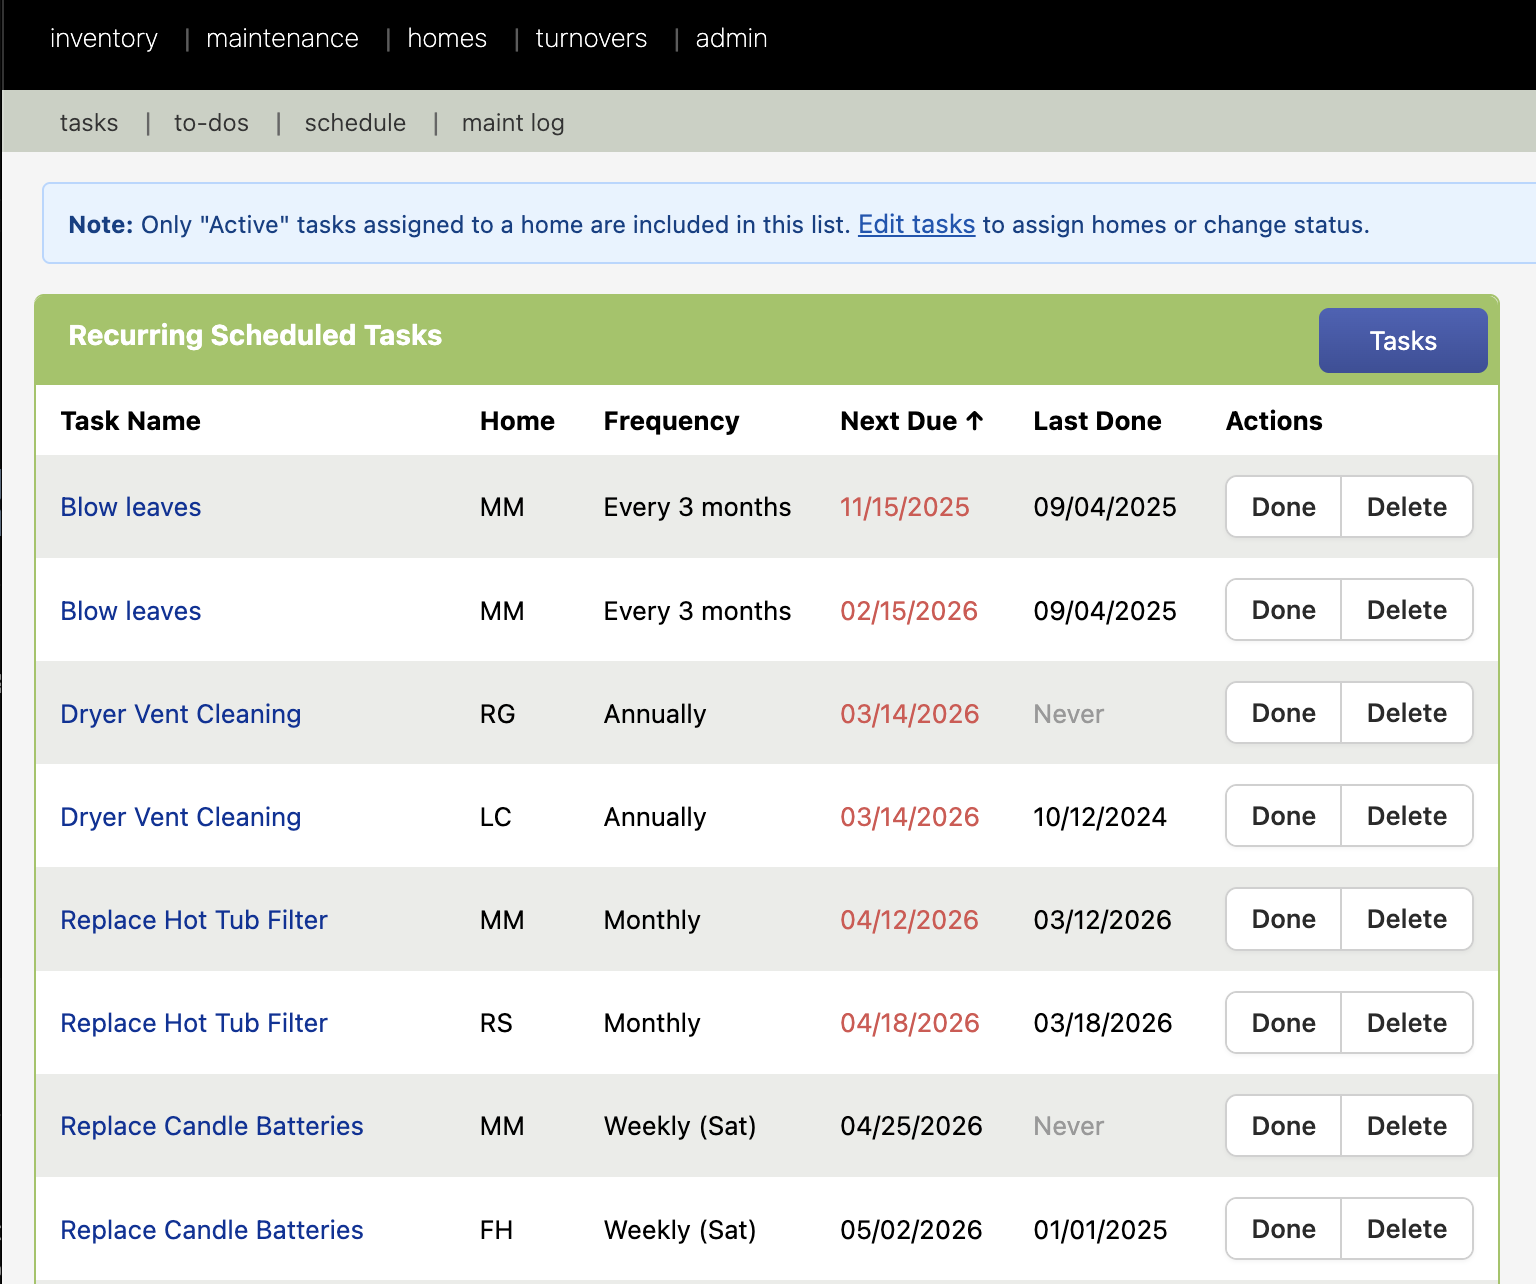The width and height of the screenshot is (1536, 1284).
Task: Click the Frequency column header
Action: click(x=671, y=421)
